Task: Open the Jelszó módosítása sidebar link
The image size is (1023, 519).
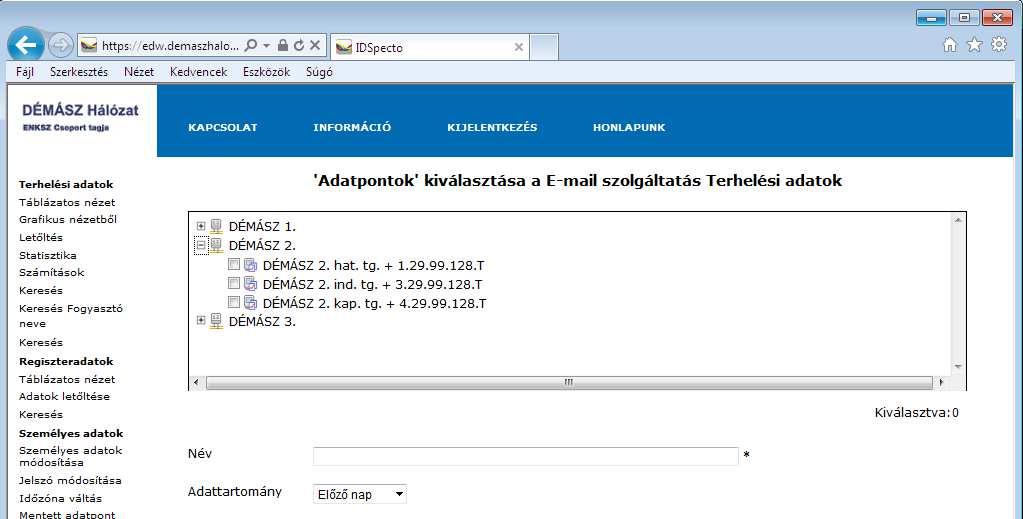Action: (x=70, y=480)
